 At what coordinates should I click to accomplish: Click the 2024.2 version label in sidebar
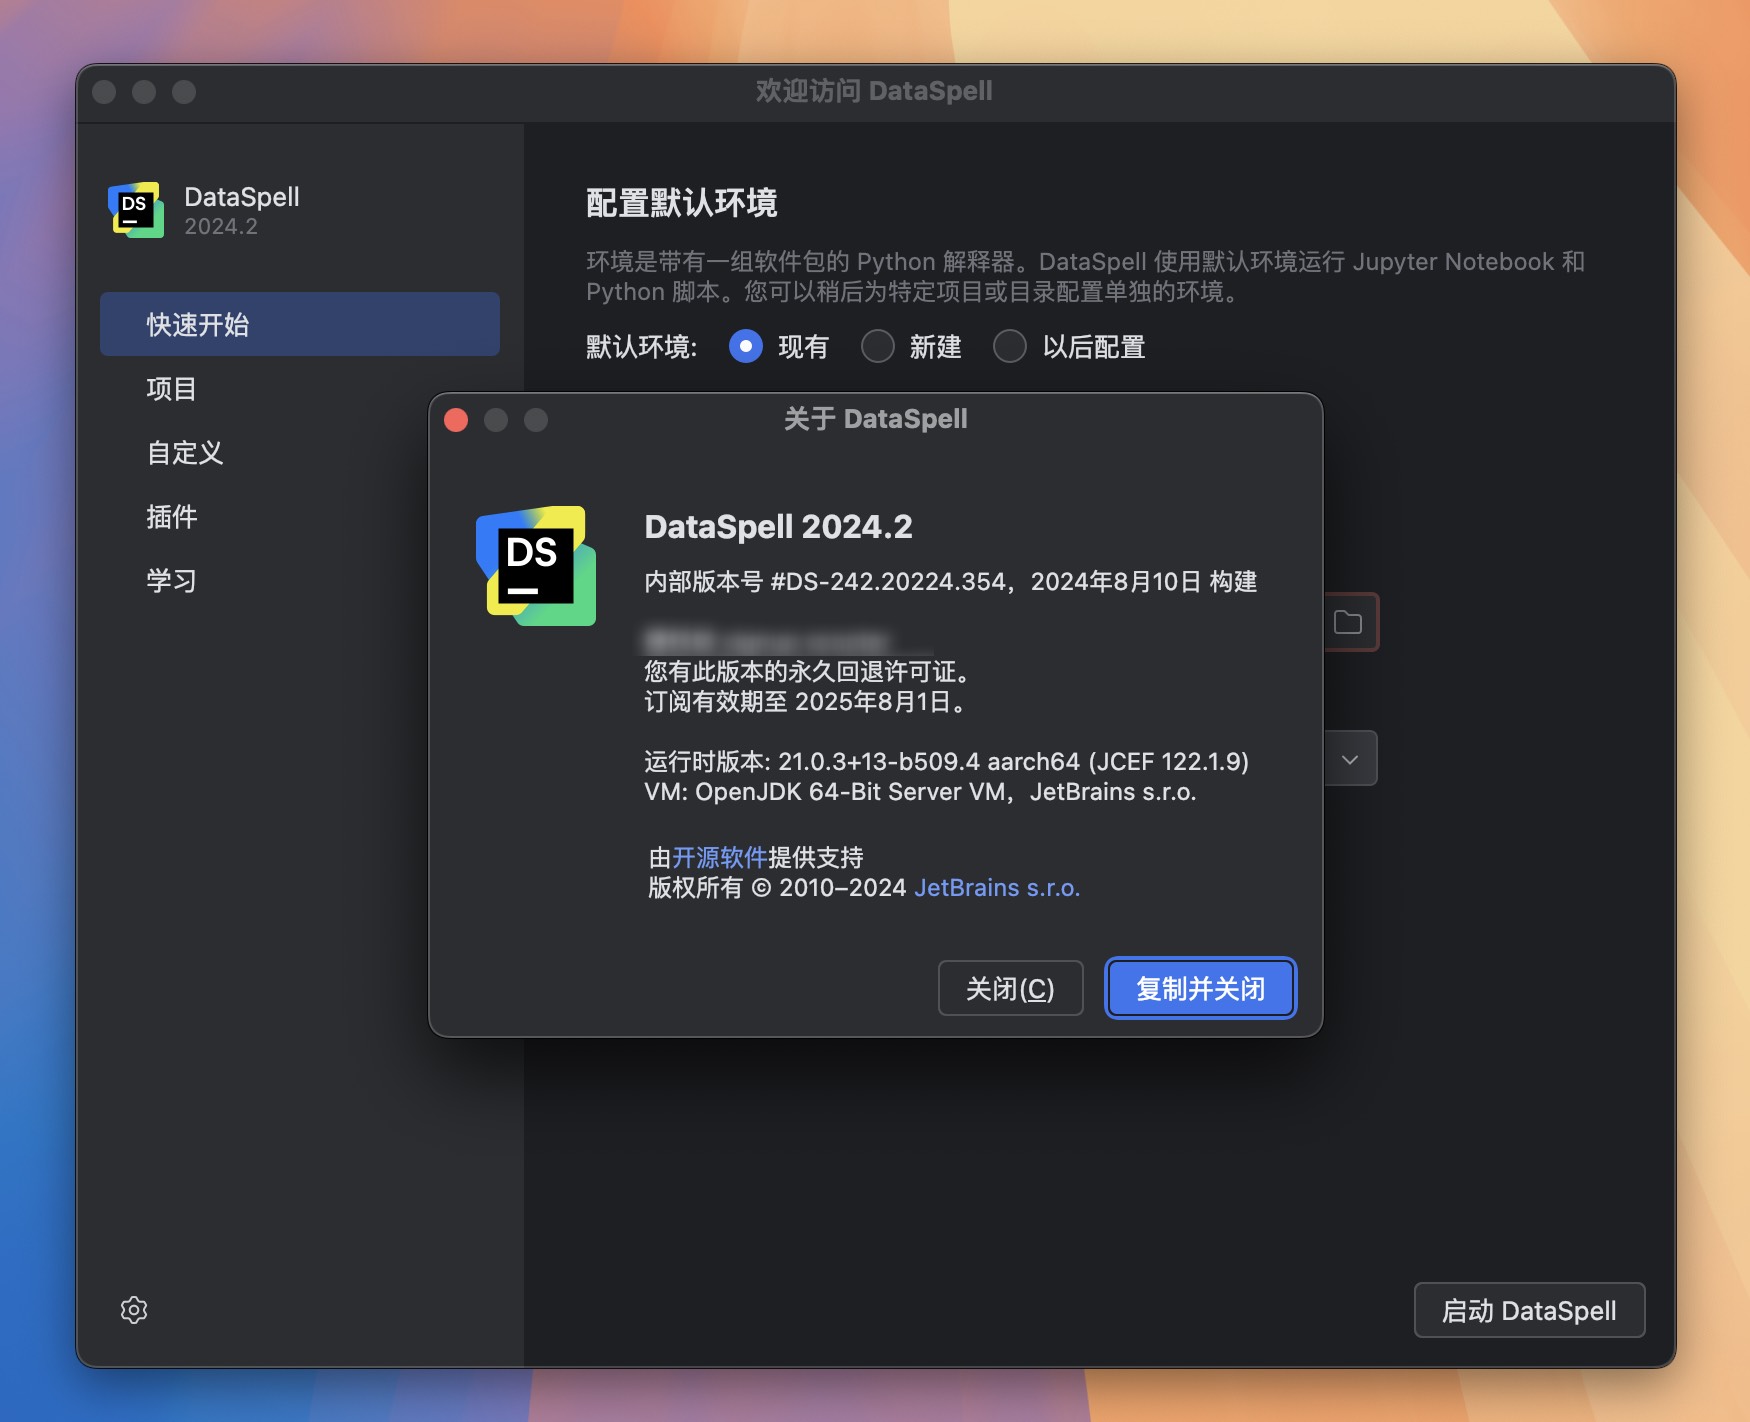click(221, 227)
